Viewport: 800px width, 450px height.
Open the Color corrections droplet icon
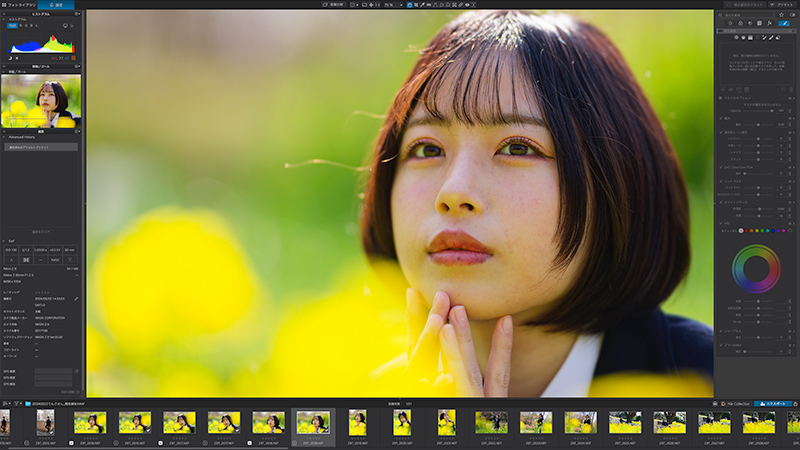[x=740, y=23]
